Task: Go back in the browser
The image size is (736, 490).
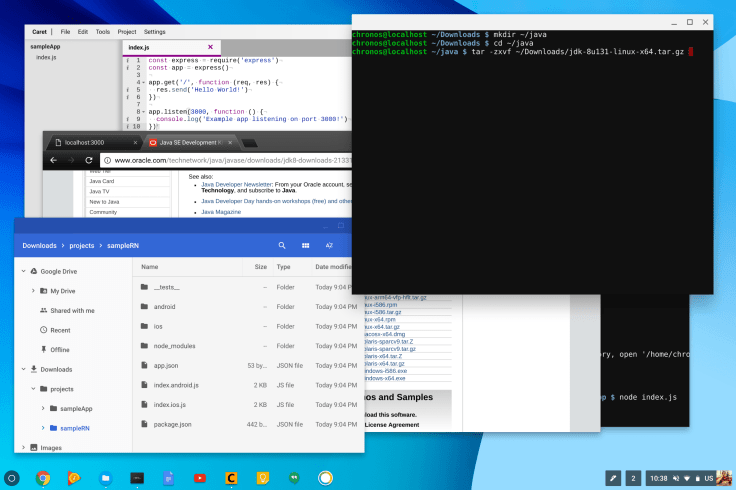Action: click(55, 160)
